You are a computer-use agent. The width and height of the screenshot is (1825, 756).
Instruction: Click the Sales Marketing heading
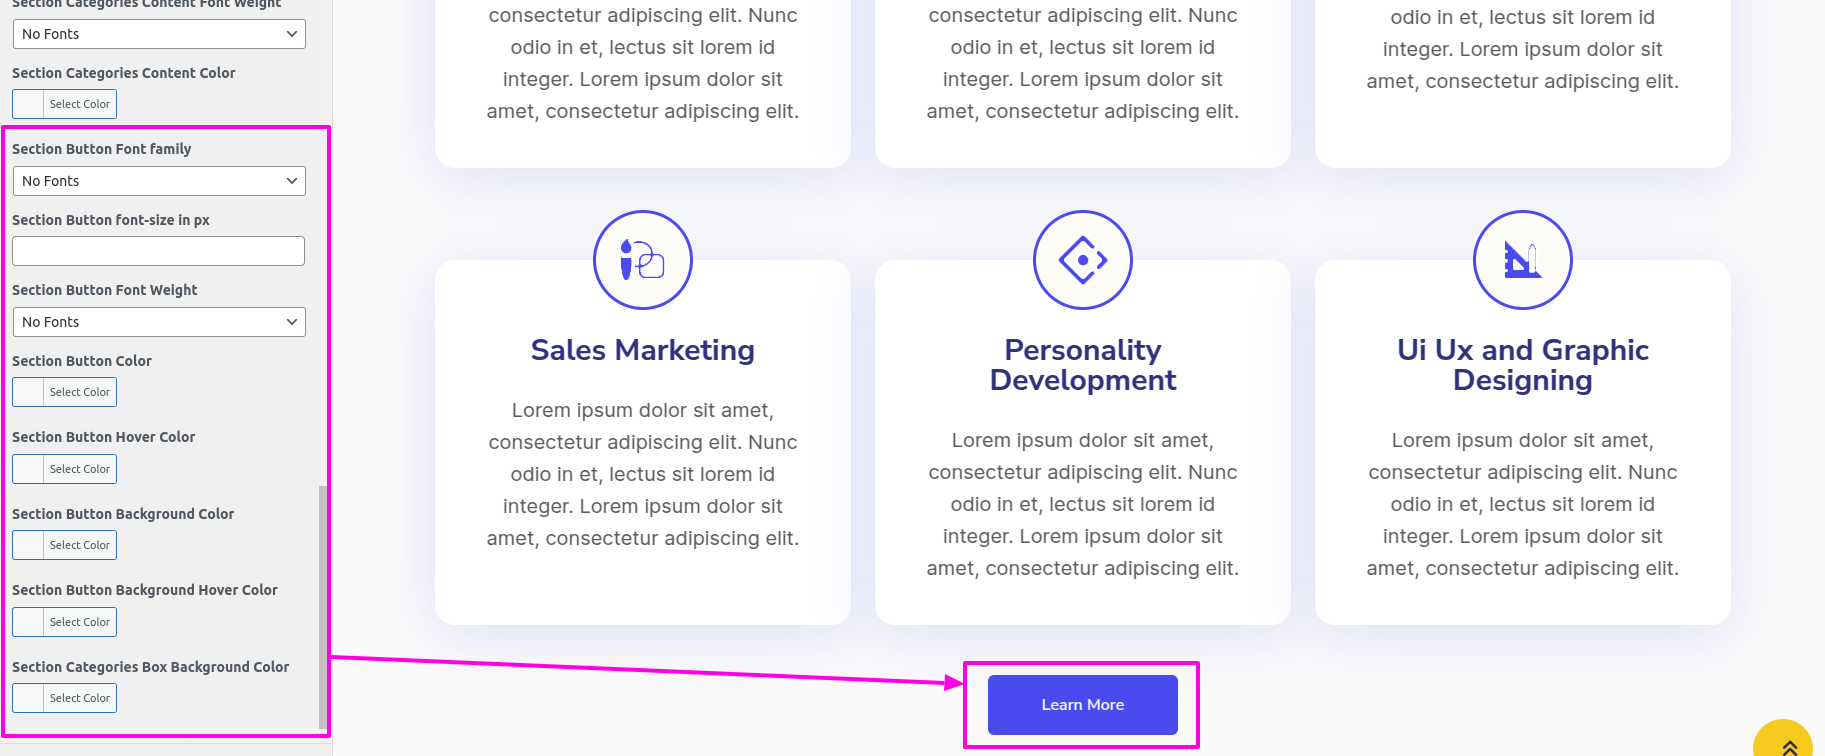click(642, 350)
